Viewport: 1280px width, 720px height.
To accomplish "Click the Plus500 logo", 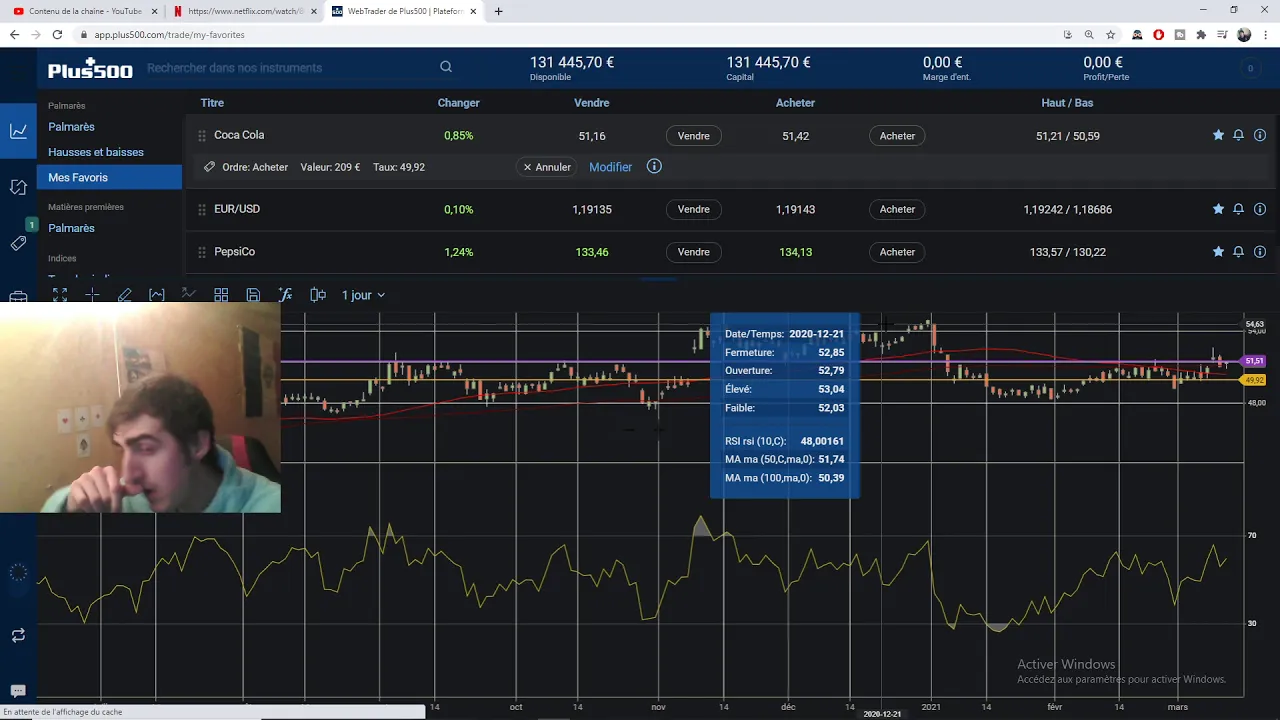I will 89,68.
